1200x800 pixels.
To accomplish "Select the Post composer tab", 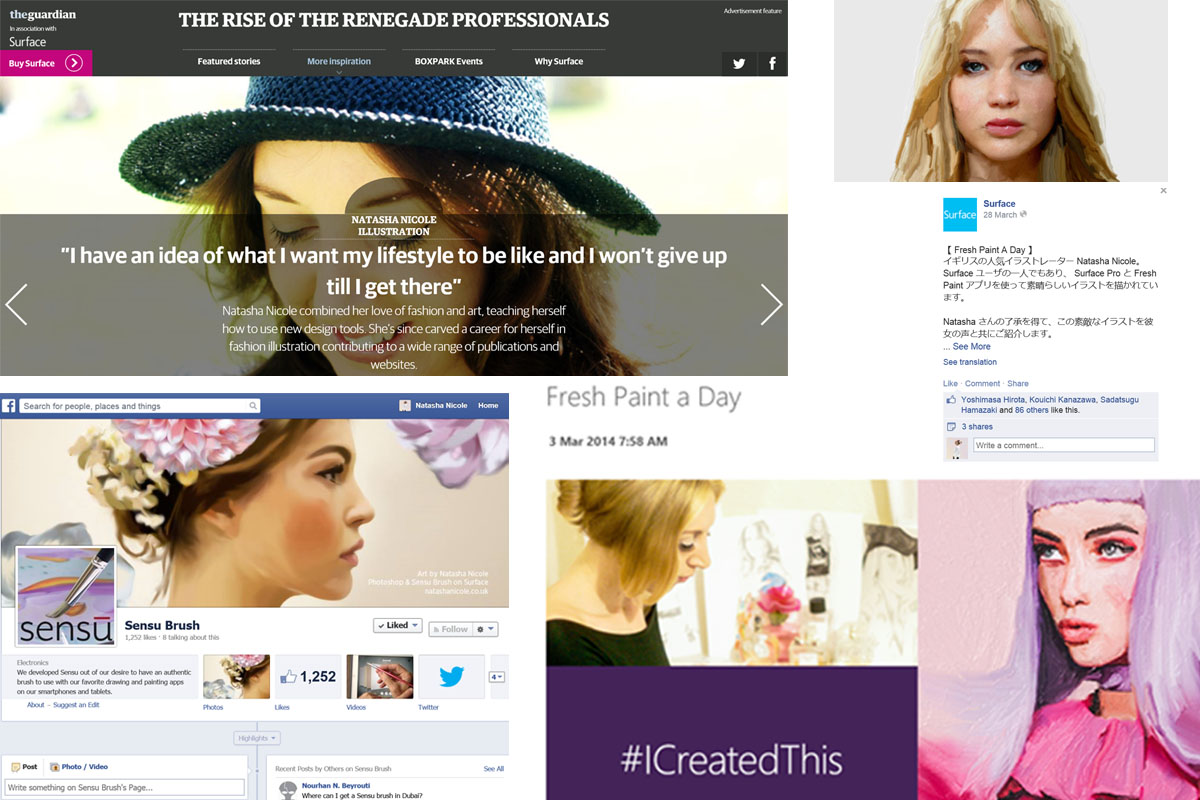I will [25, 767].
